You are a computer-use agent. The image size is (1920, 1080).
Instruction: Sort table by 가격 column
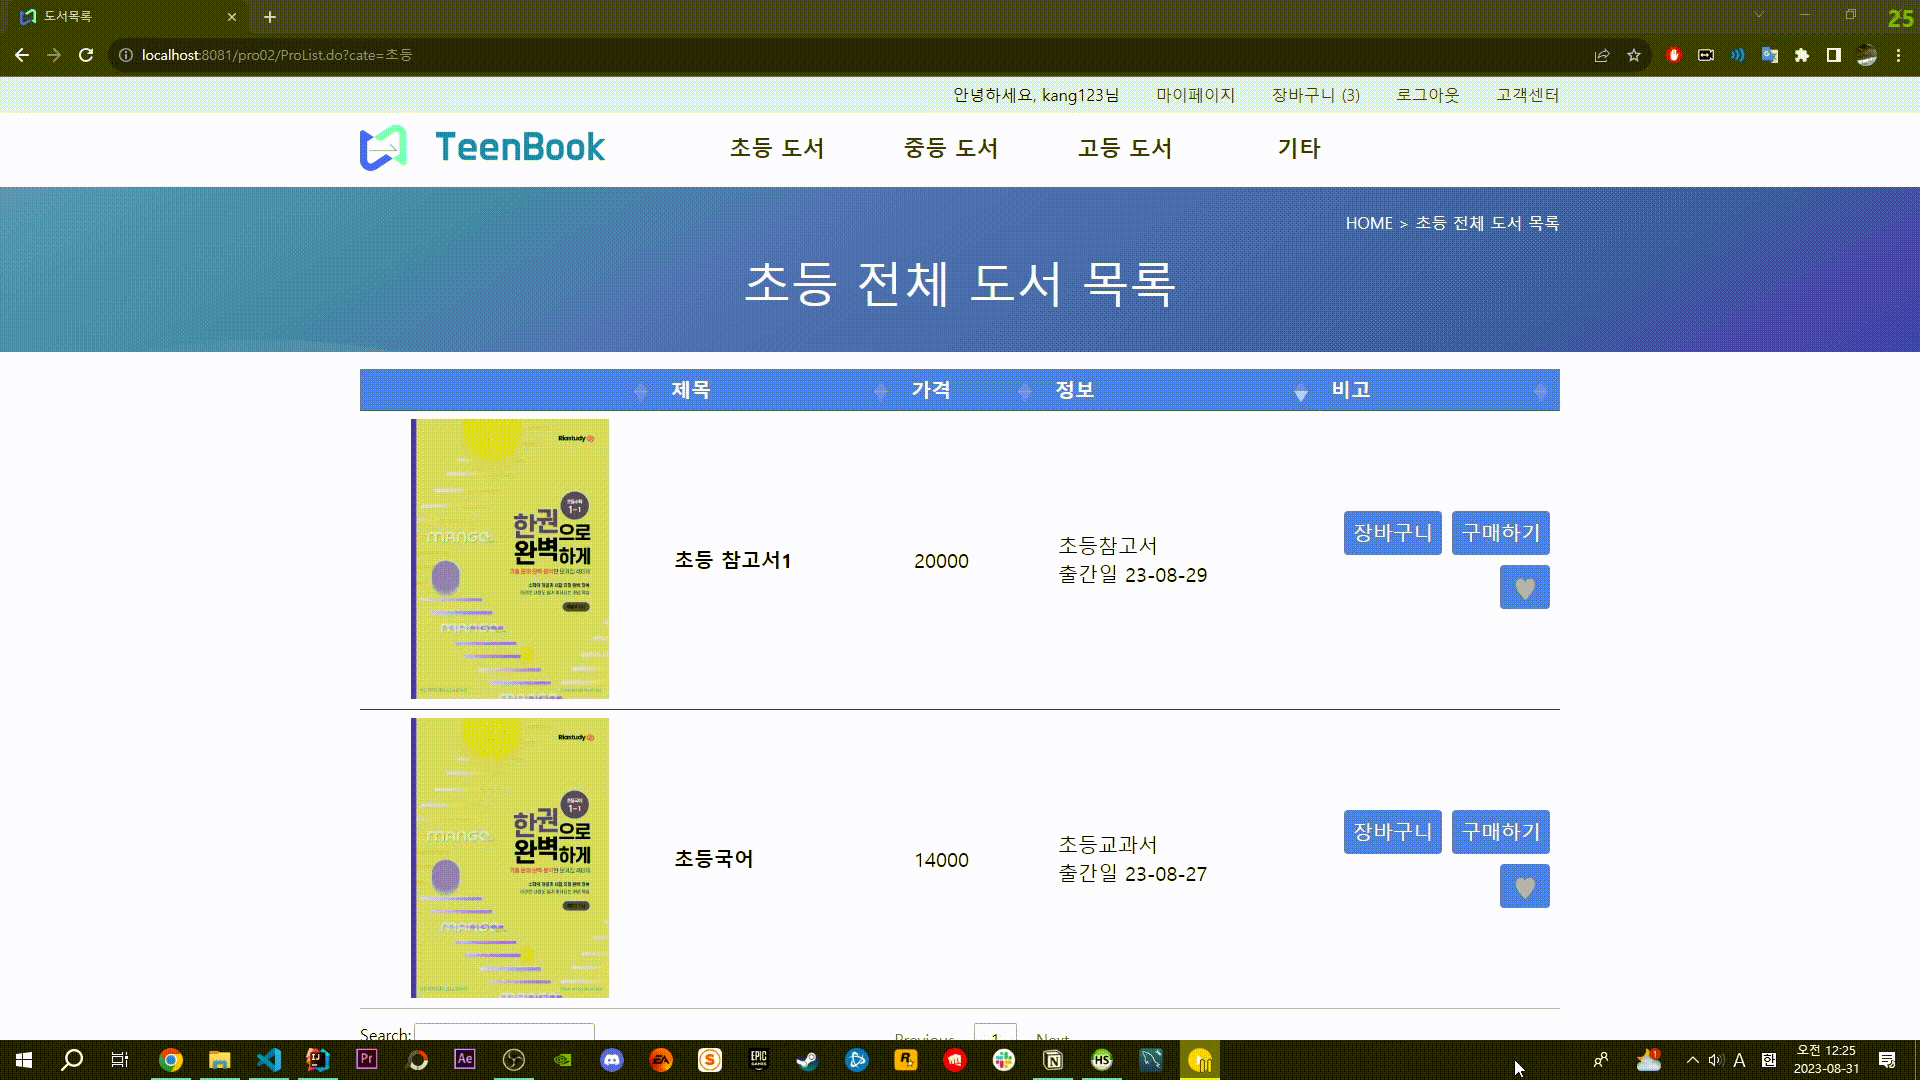click(x=930, y=390)
